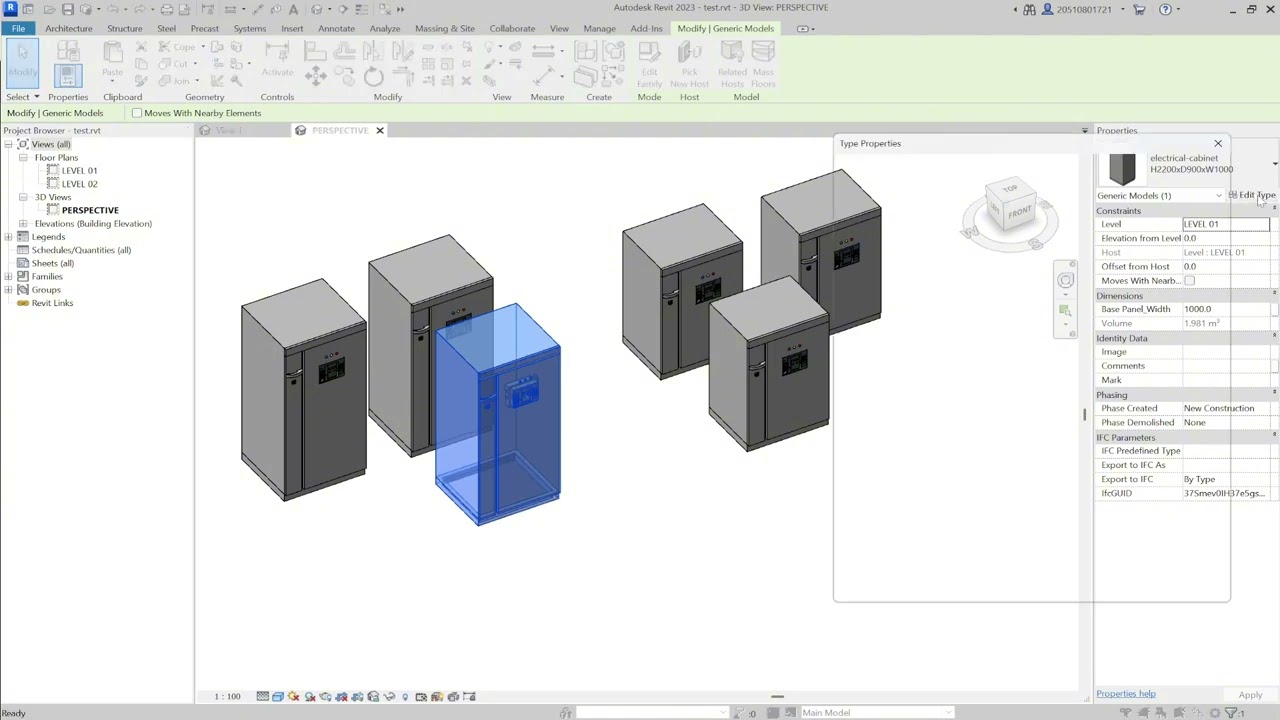
Task: Close the Type Properties dialog
Action: point(1218,144)
